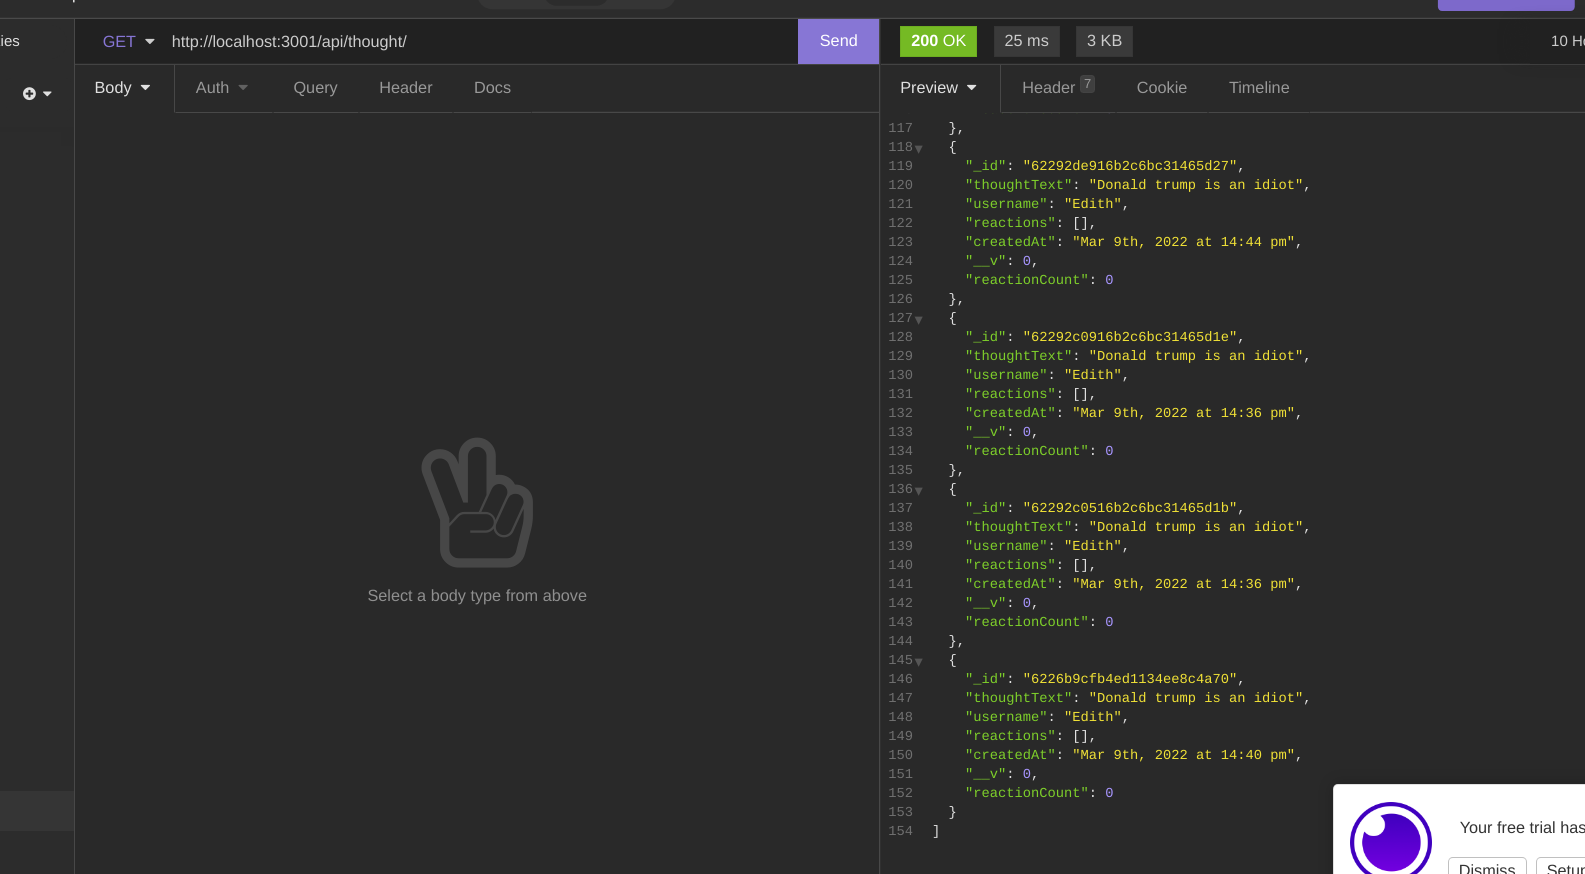Click the plus create-request icon in sidebar

coord(30,94)
